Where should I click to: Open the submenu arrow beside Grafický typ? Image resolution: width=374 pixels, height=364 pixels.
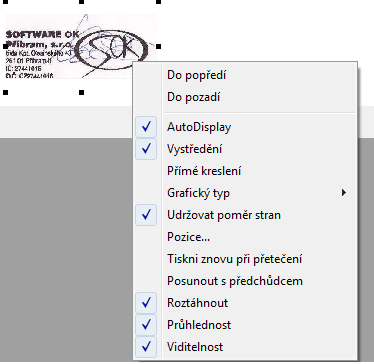344,193
